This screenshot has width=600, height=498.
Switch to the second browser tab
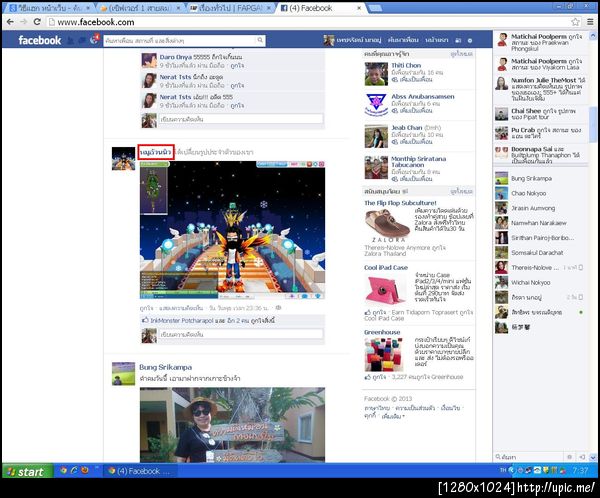140,8
